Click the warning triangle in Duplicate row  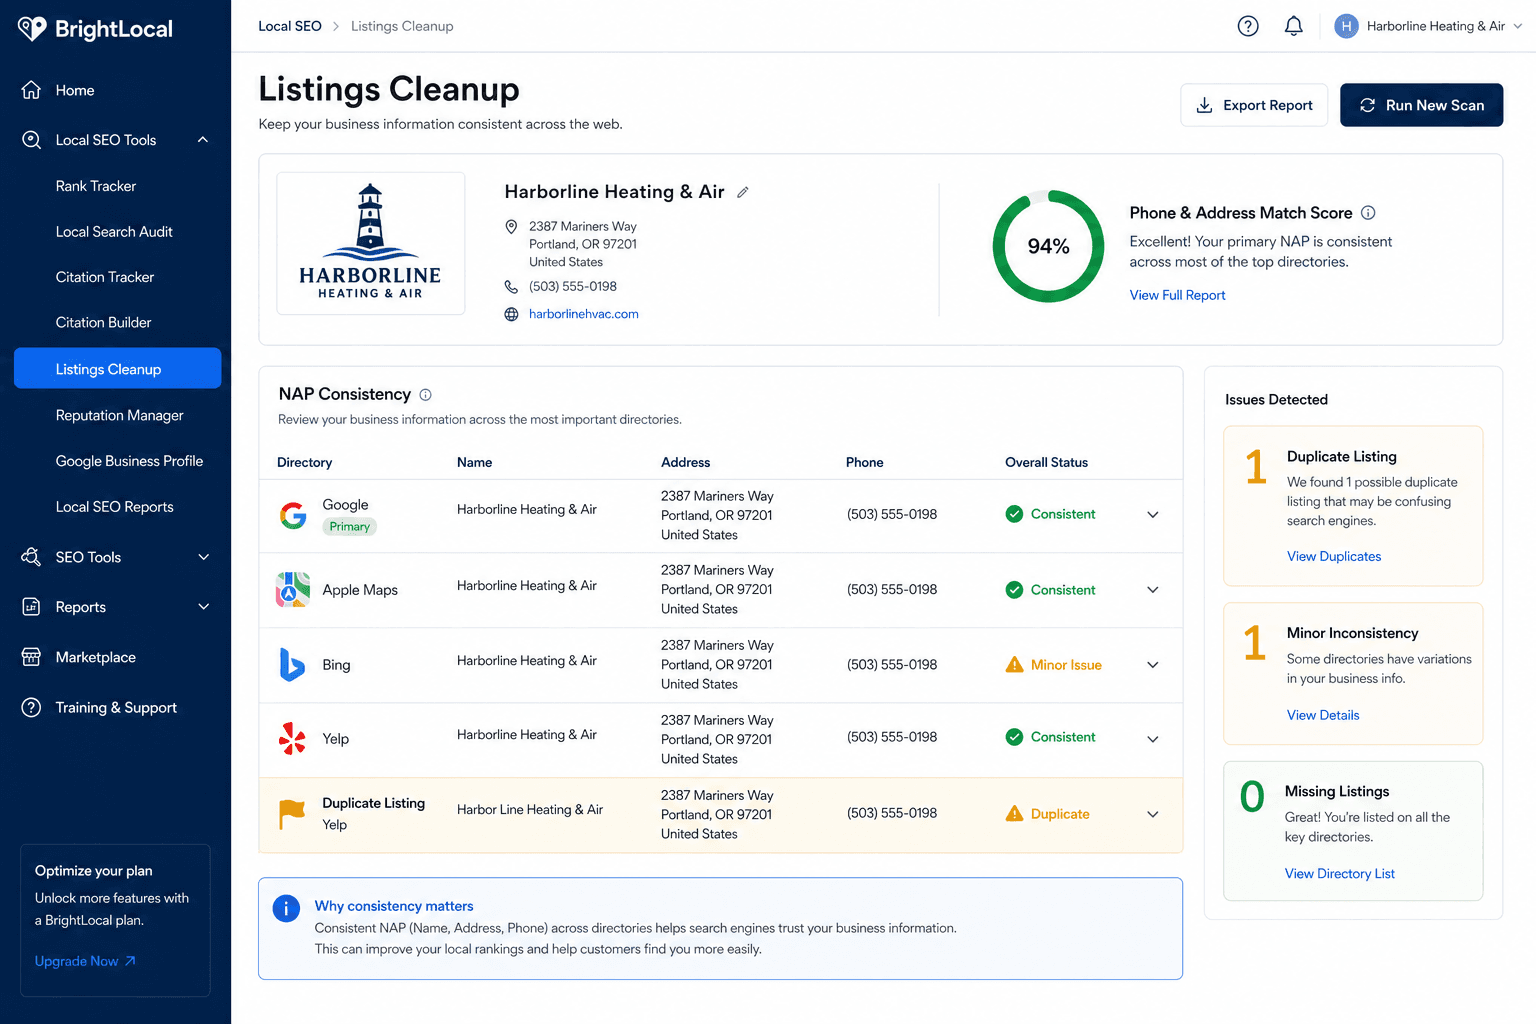1014,814
